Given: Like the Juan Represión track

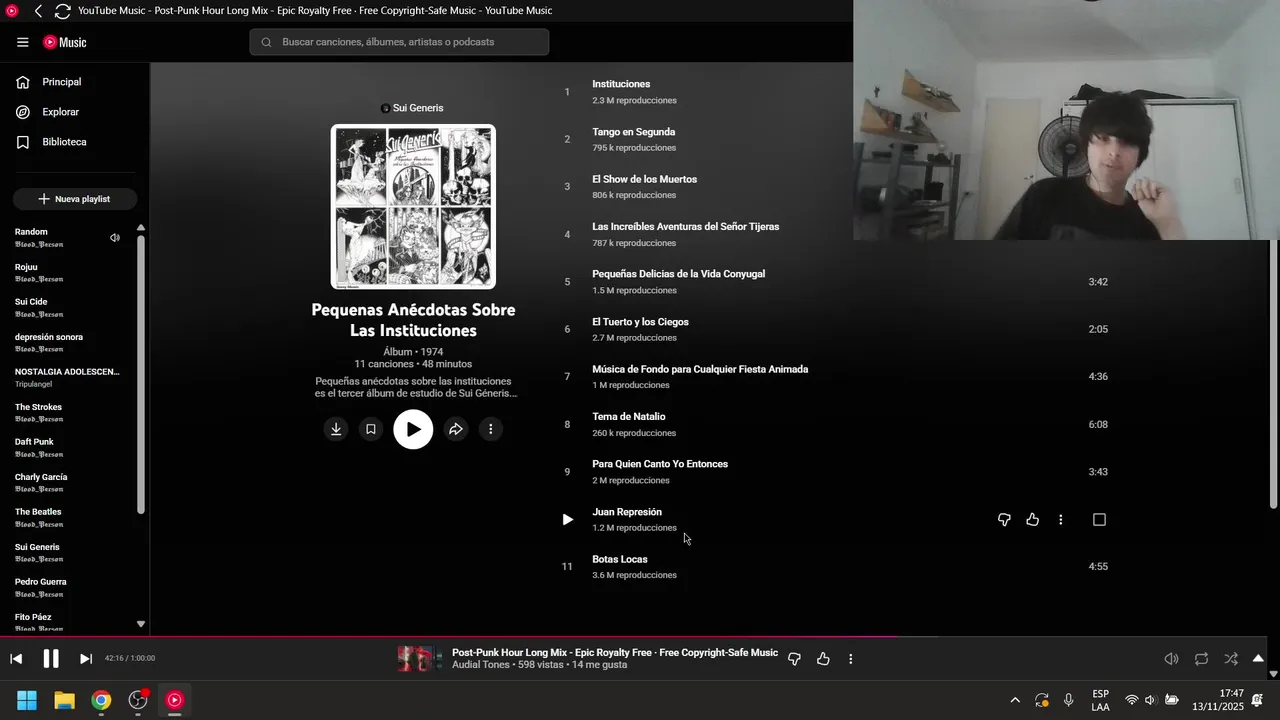Looking at the screenshot, I should click(1032, 520).
